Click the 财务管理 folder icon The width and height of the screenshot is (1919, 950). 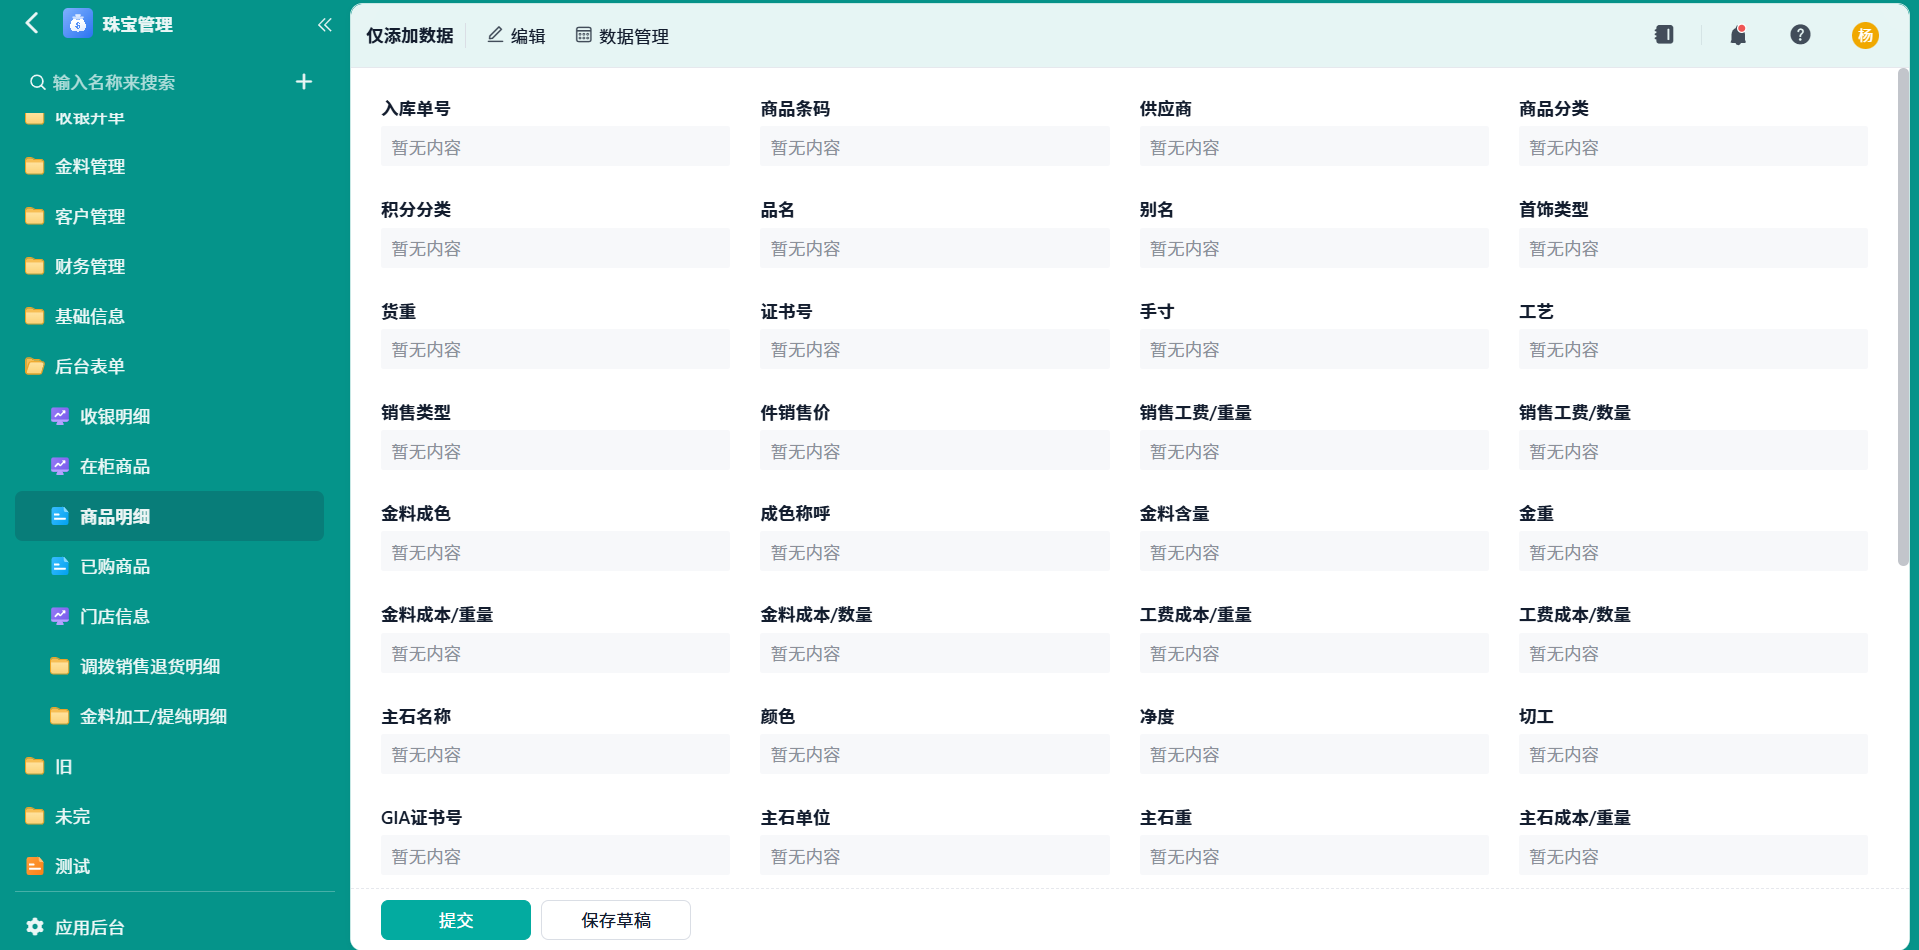pyautogui.click(x=35, y=266)
